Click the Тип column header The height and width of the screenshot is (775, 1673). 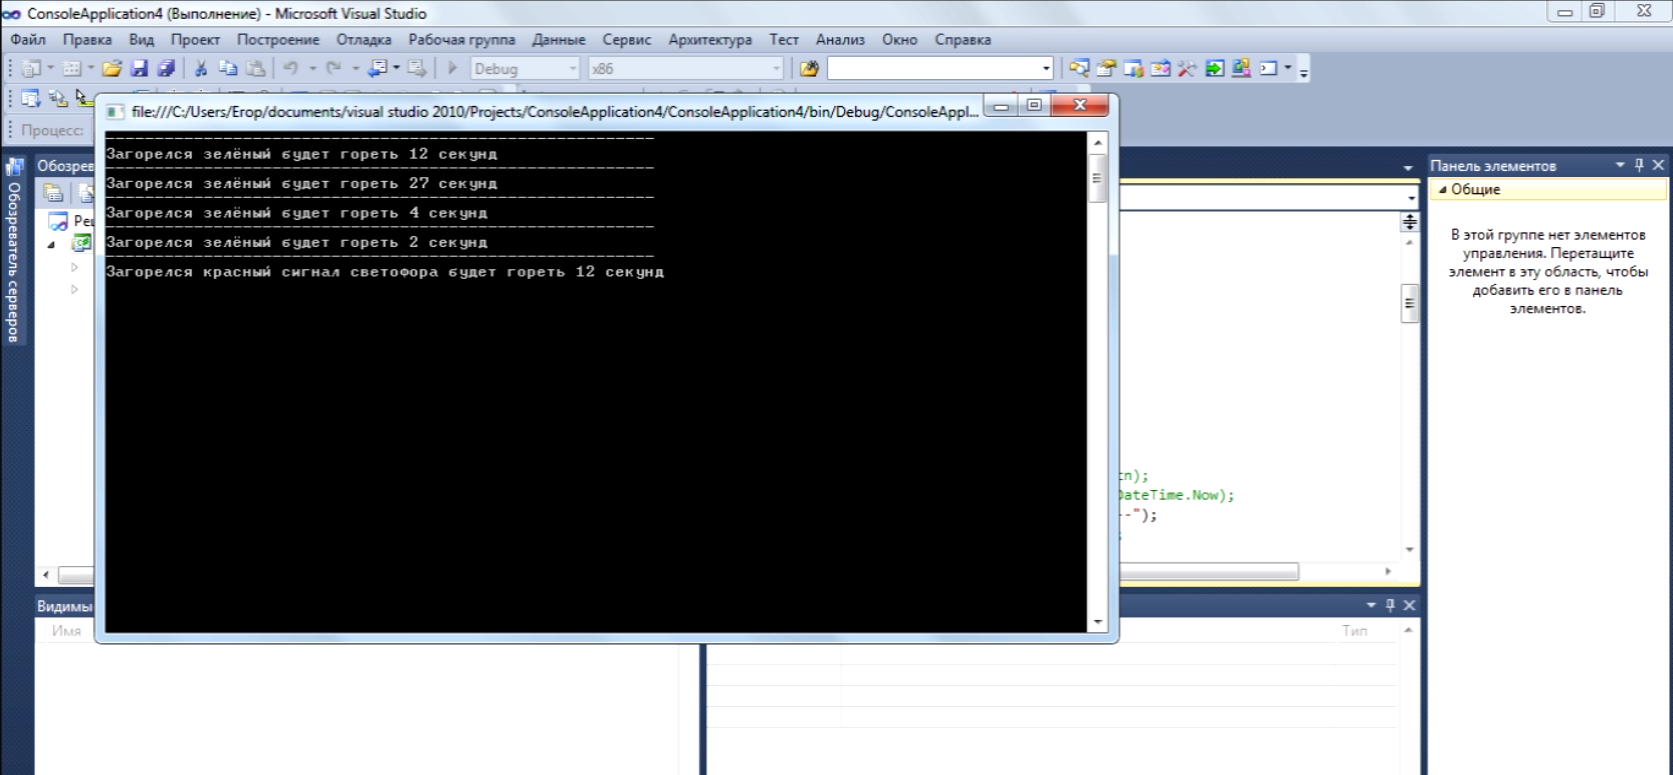[x=1354, y=631]
